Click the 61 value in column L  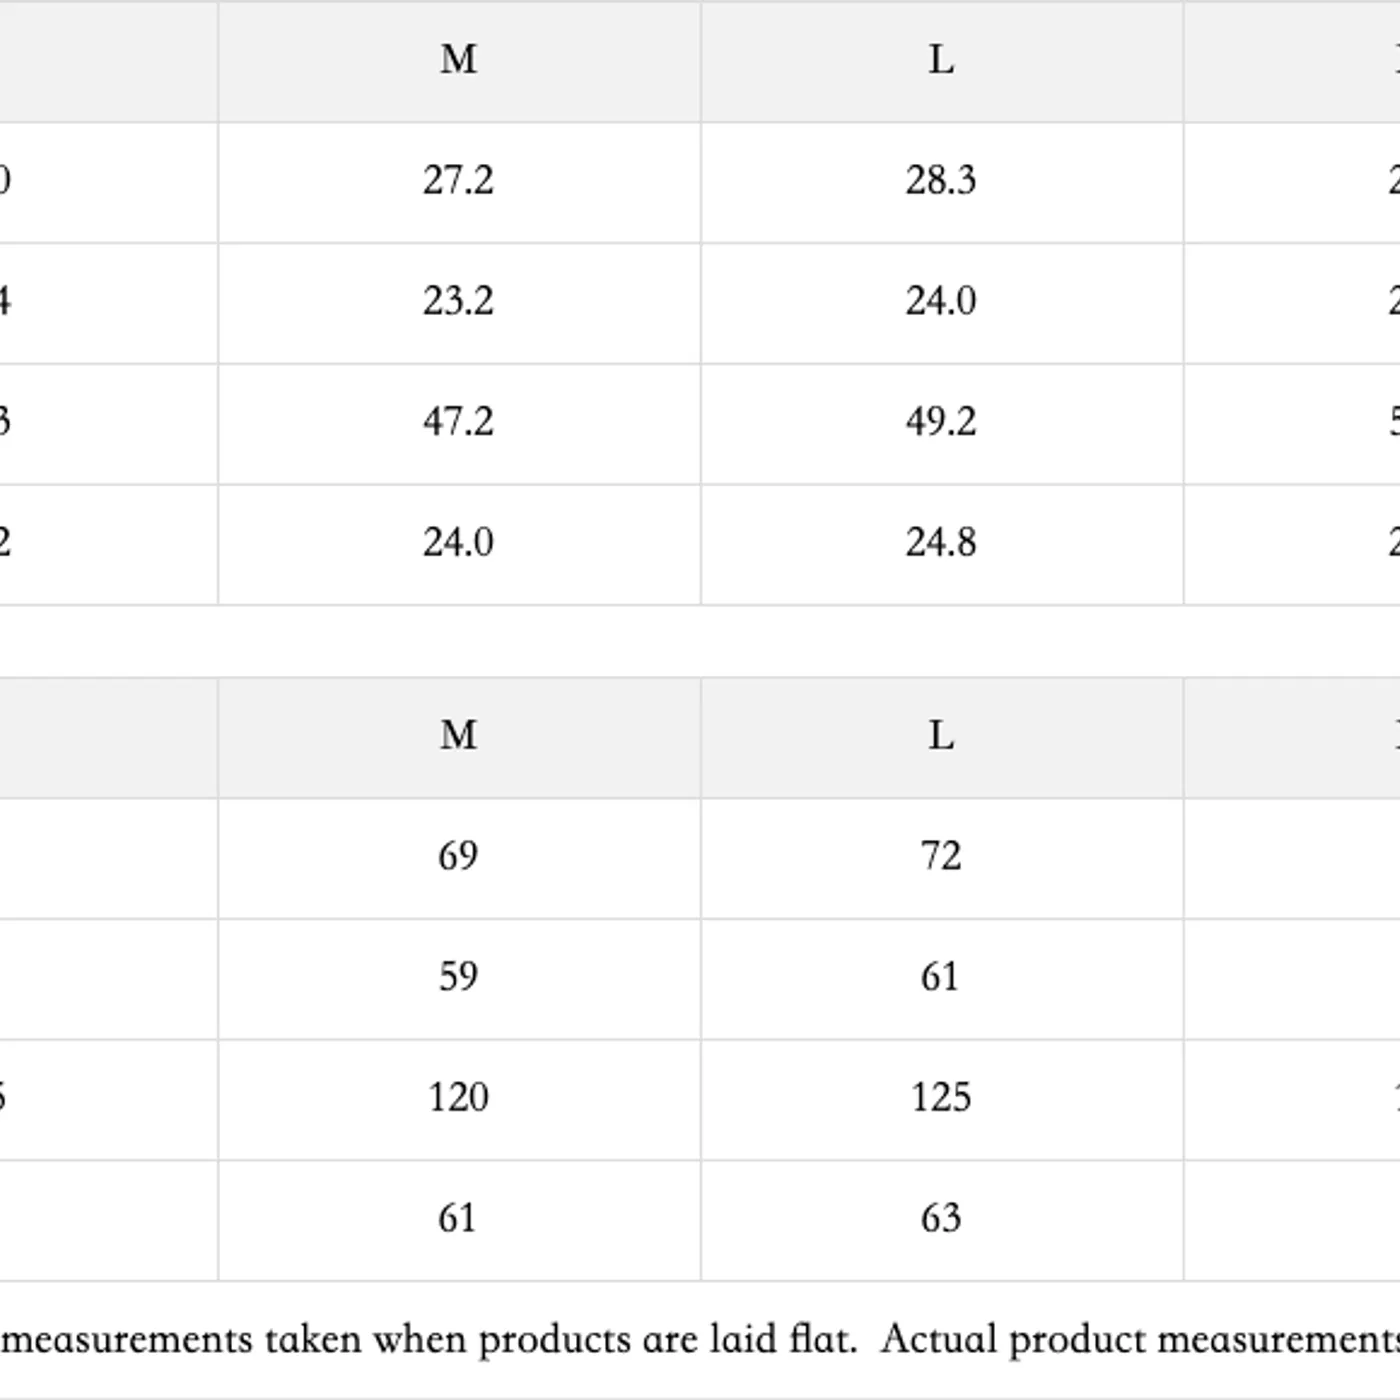point(941,977)
